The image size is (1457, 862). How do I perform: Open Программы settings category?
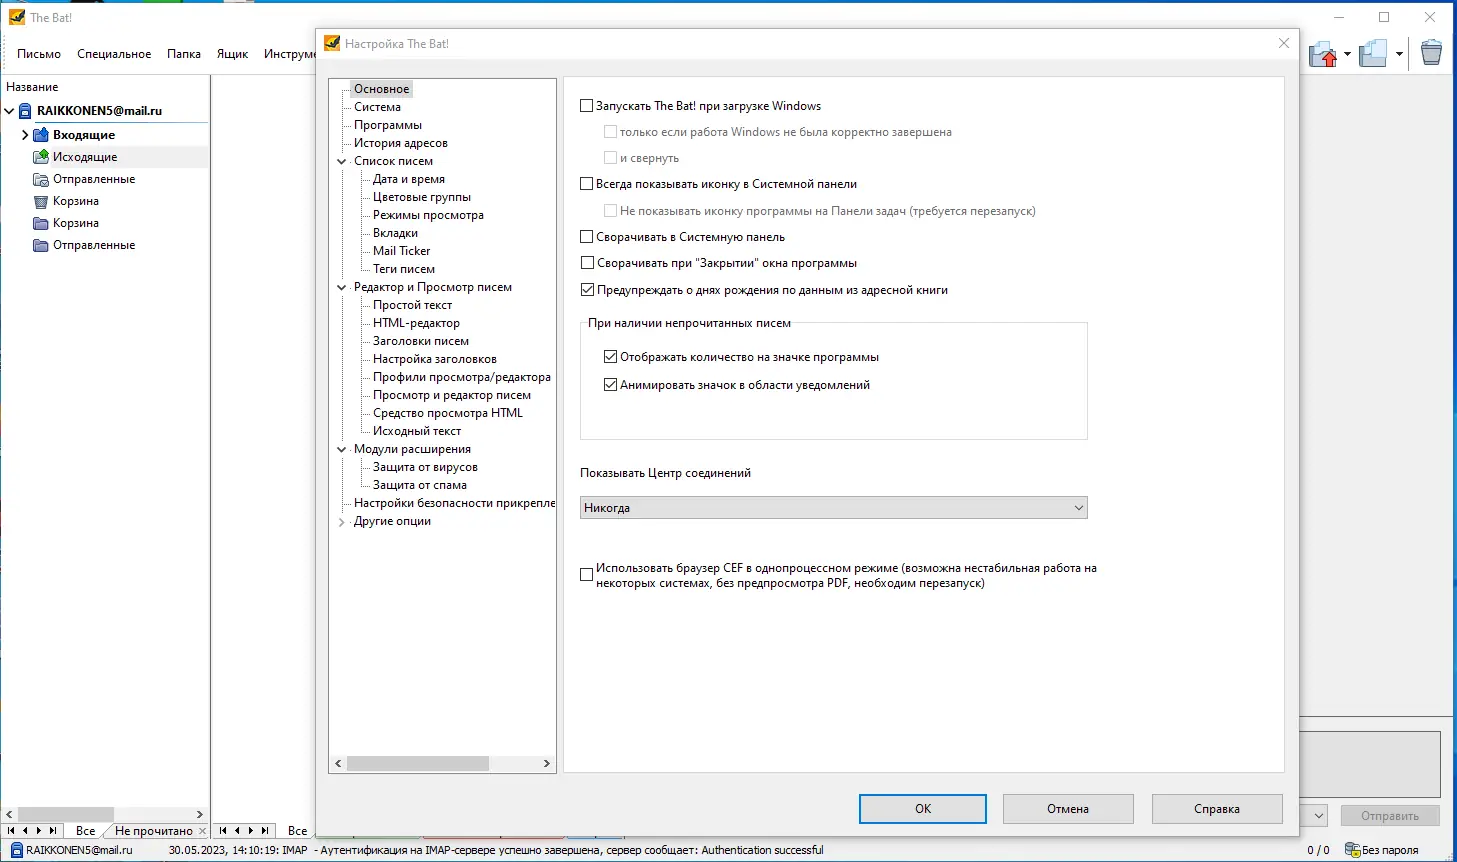coord(388,125)
